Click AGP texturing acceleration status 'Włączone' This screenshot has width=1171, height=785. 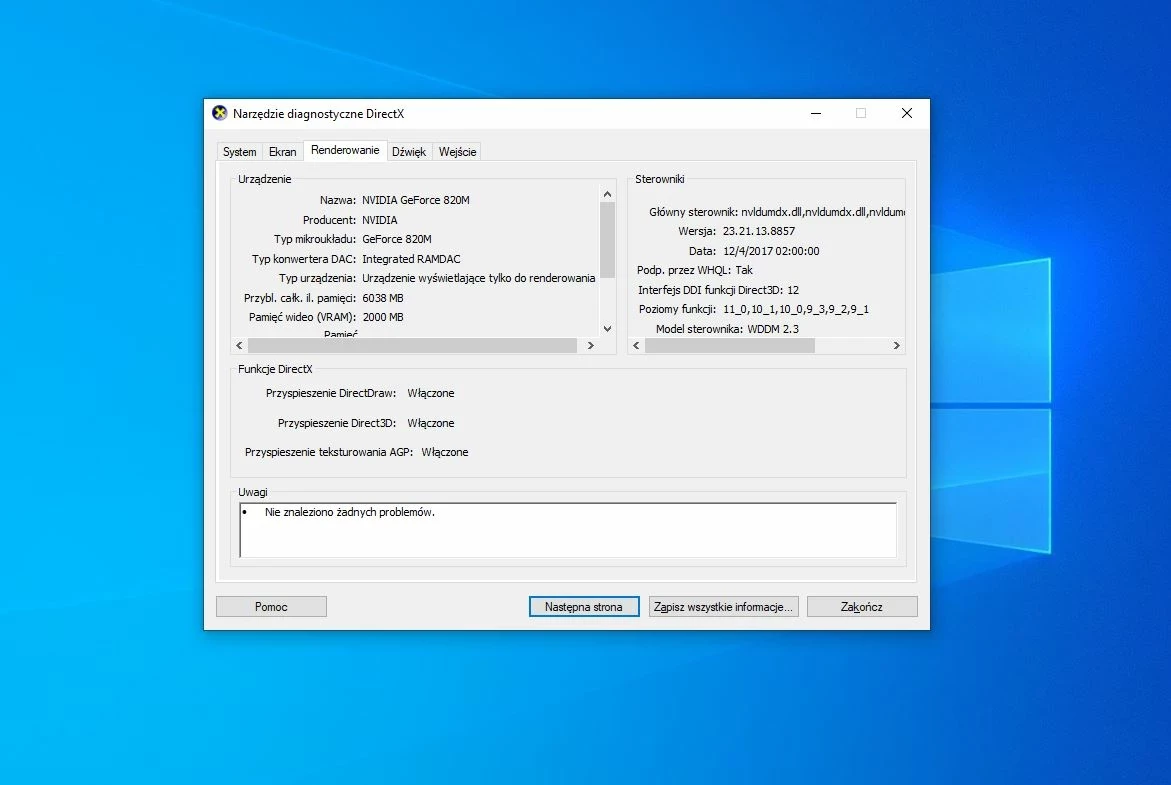pos(445,452)
